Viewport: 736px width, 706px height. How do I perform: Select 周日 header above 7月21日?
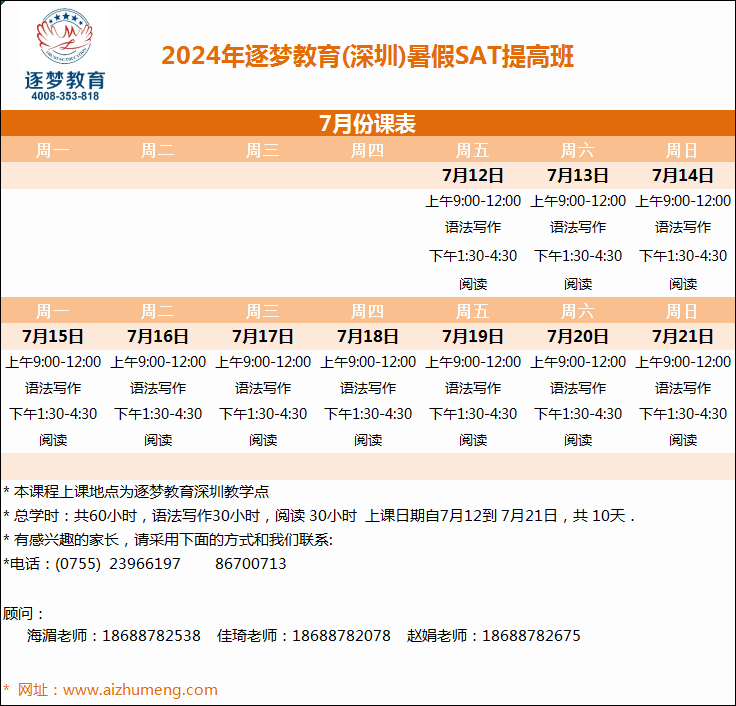pos(683,311)
